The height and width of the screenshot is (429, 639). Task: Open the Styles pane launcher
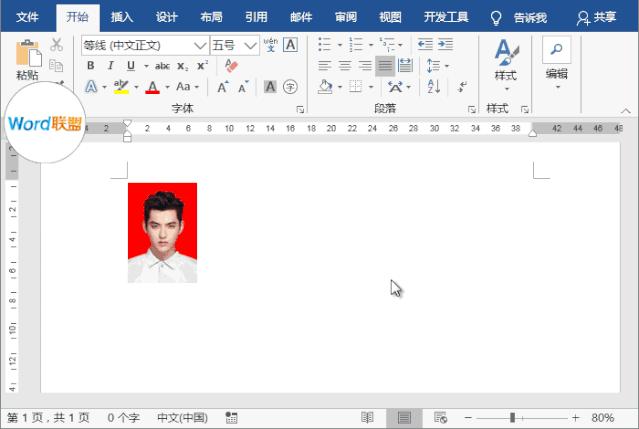tap(525, 109)
